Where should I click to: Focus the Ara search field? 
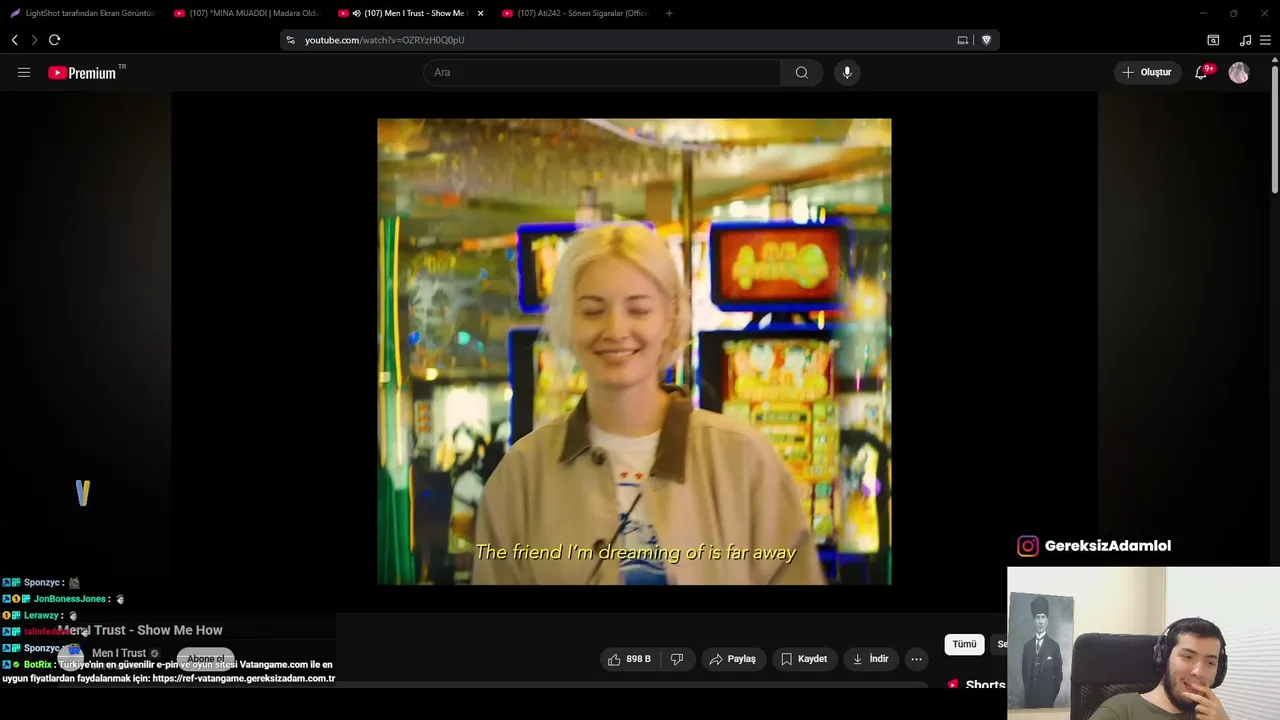pyautogui.click(x=602, y=72)
